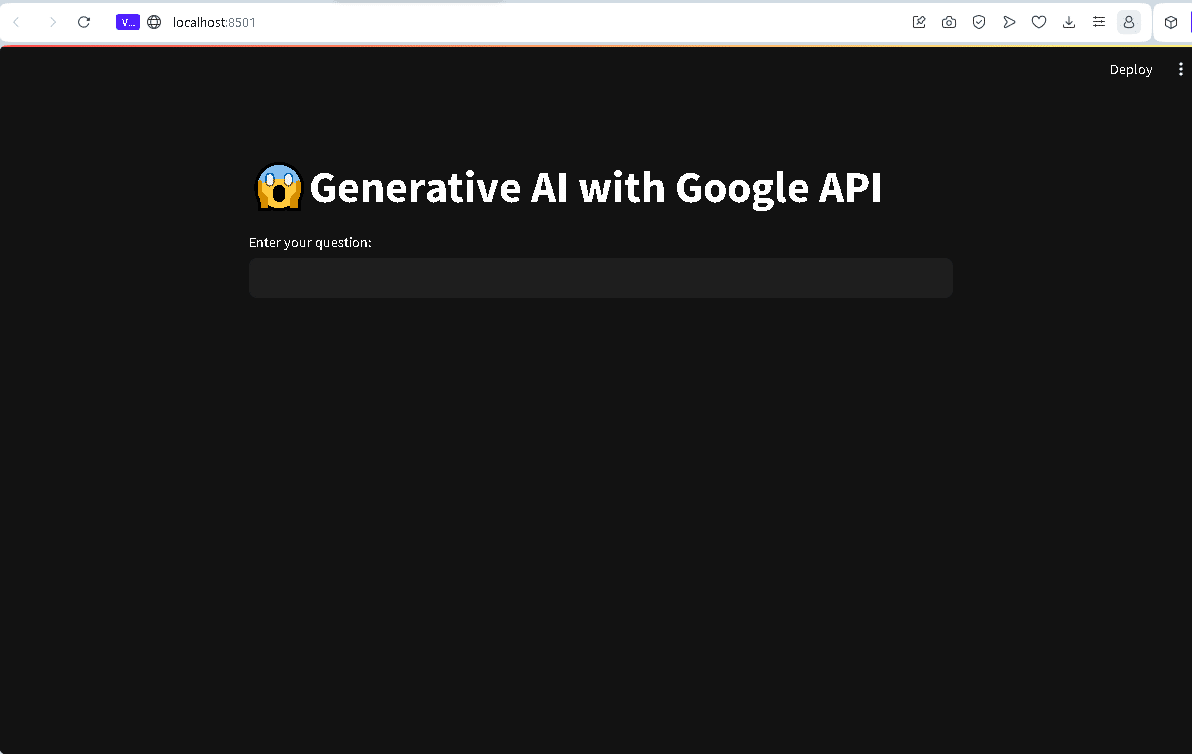
Task: Click the Deploy option in the app header
Action: pyautogui.click(x=1130, y=69)
